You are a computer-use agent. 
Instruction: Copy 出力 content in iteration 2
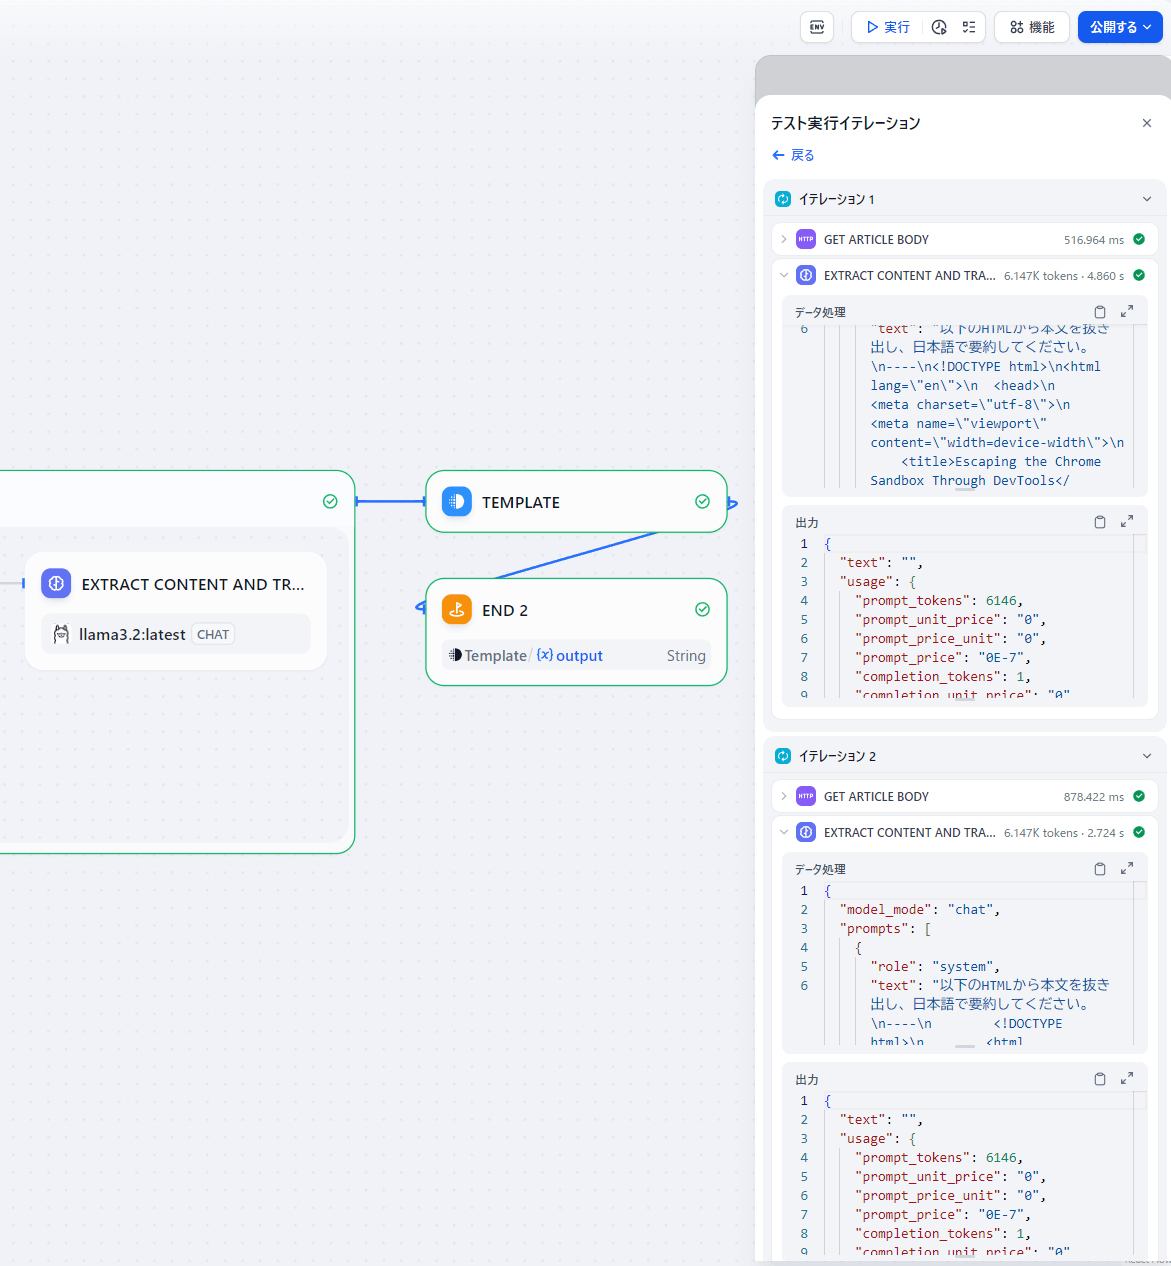point(1100,1079)
